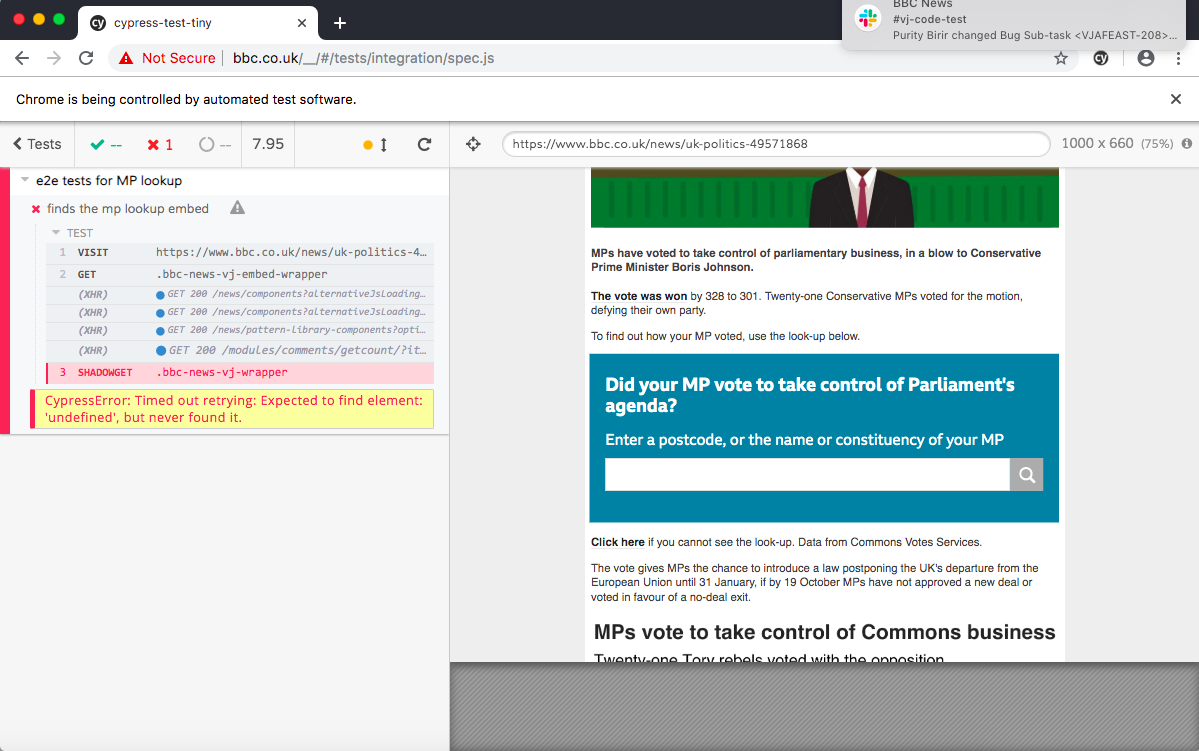Click the pending tests circle counter

click(x=215, y=145)
